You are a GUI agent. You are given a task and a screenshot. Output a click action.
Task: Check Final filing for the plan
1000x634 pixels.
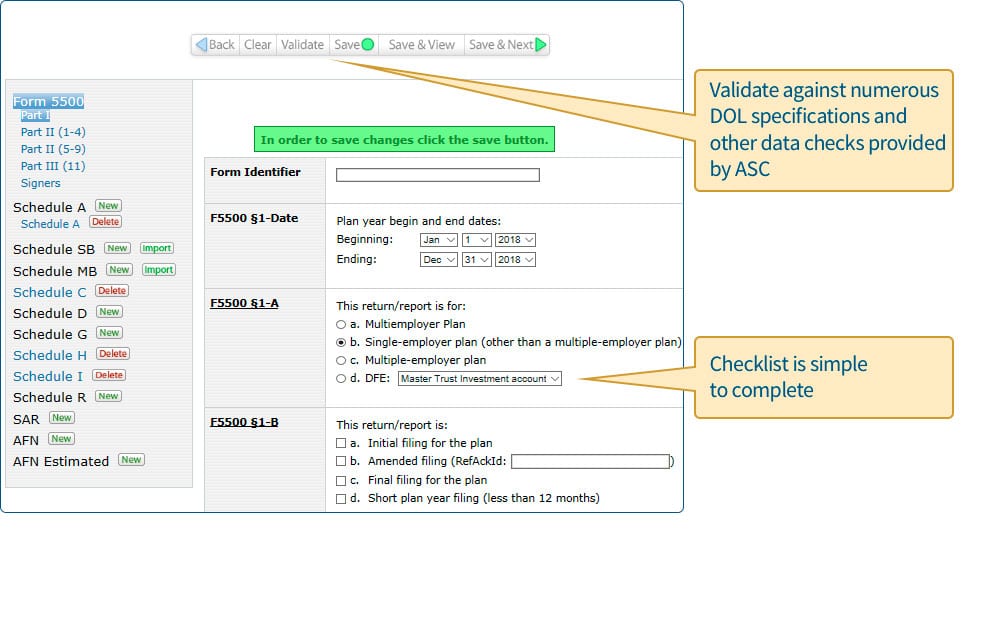pos(341,480)
